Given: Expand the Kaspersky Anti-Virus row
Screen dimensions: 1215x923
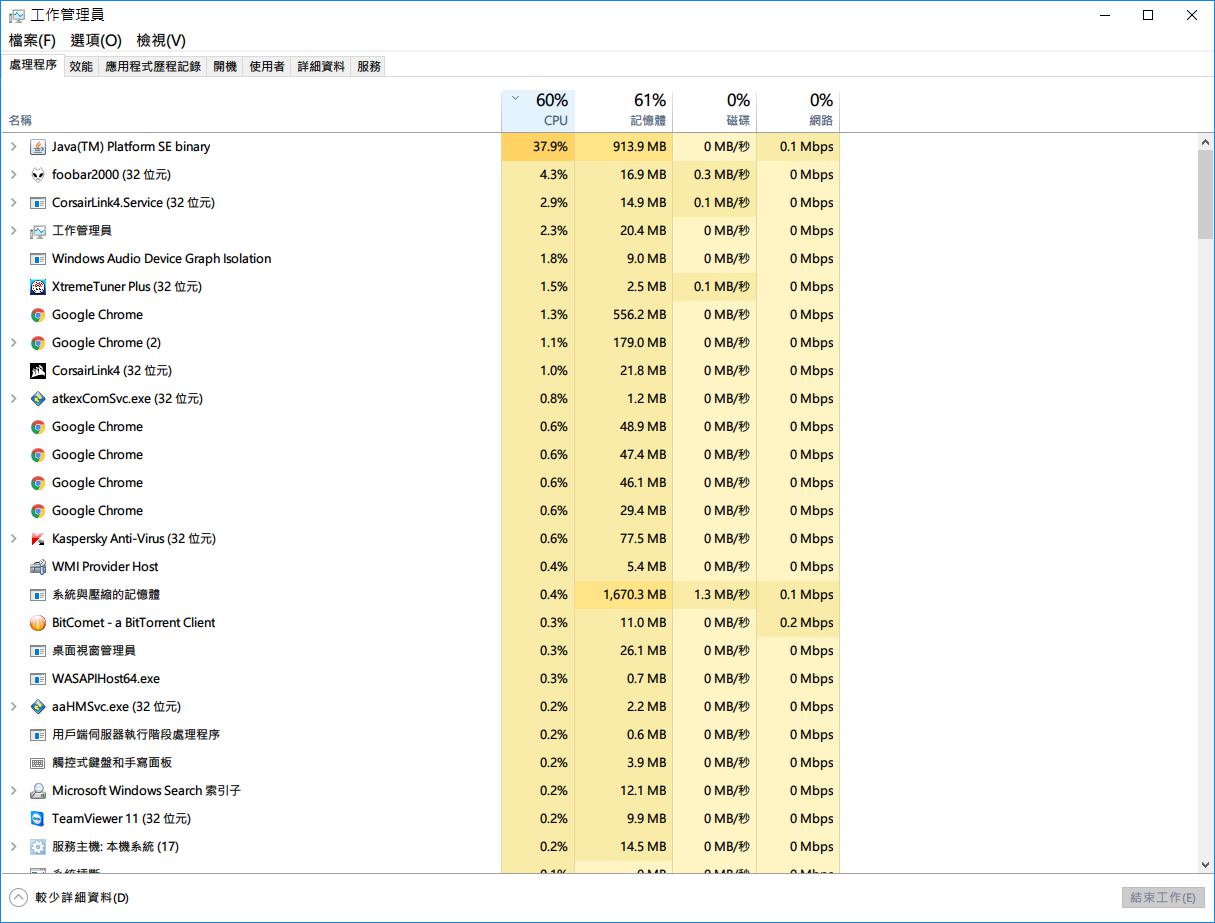Looking at the screenshot, I should pyautogui.click(x=14, y=539).
